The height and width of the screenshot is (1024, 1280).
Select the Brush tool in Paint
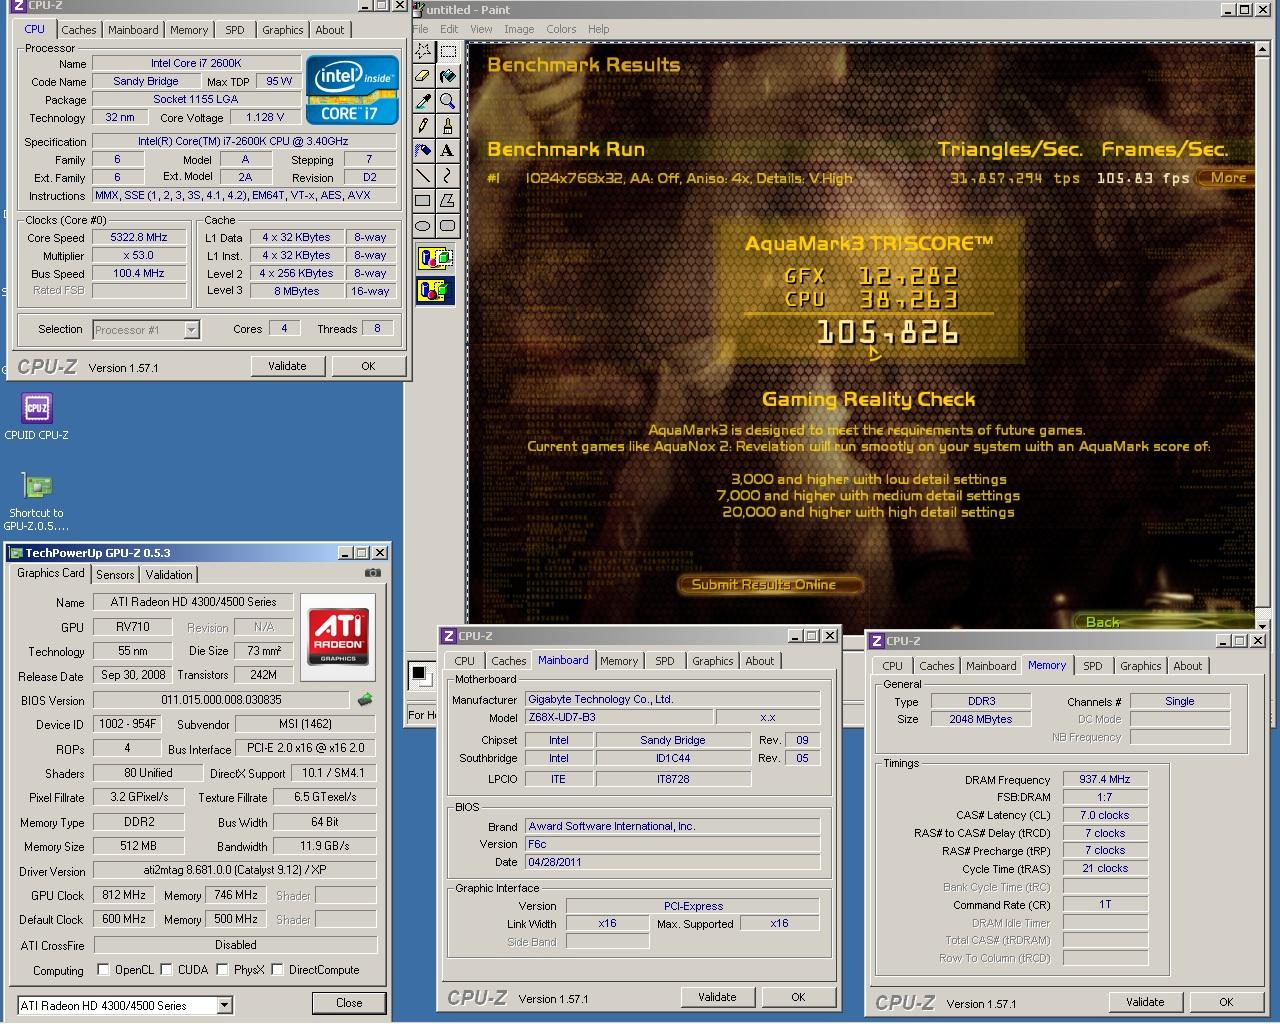click(447, 126)
